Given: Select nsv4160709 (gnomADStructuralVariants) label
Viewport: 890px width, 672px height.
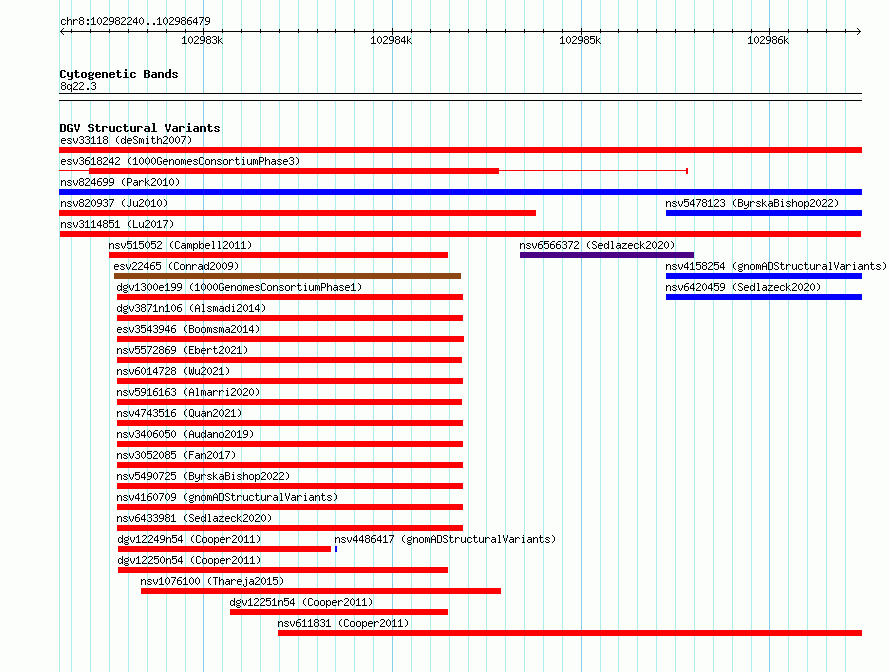Looking at the screenshot, I should [227, 497].
